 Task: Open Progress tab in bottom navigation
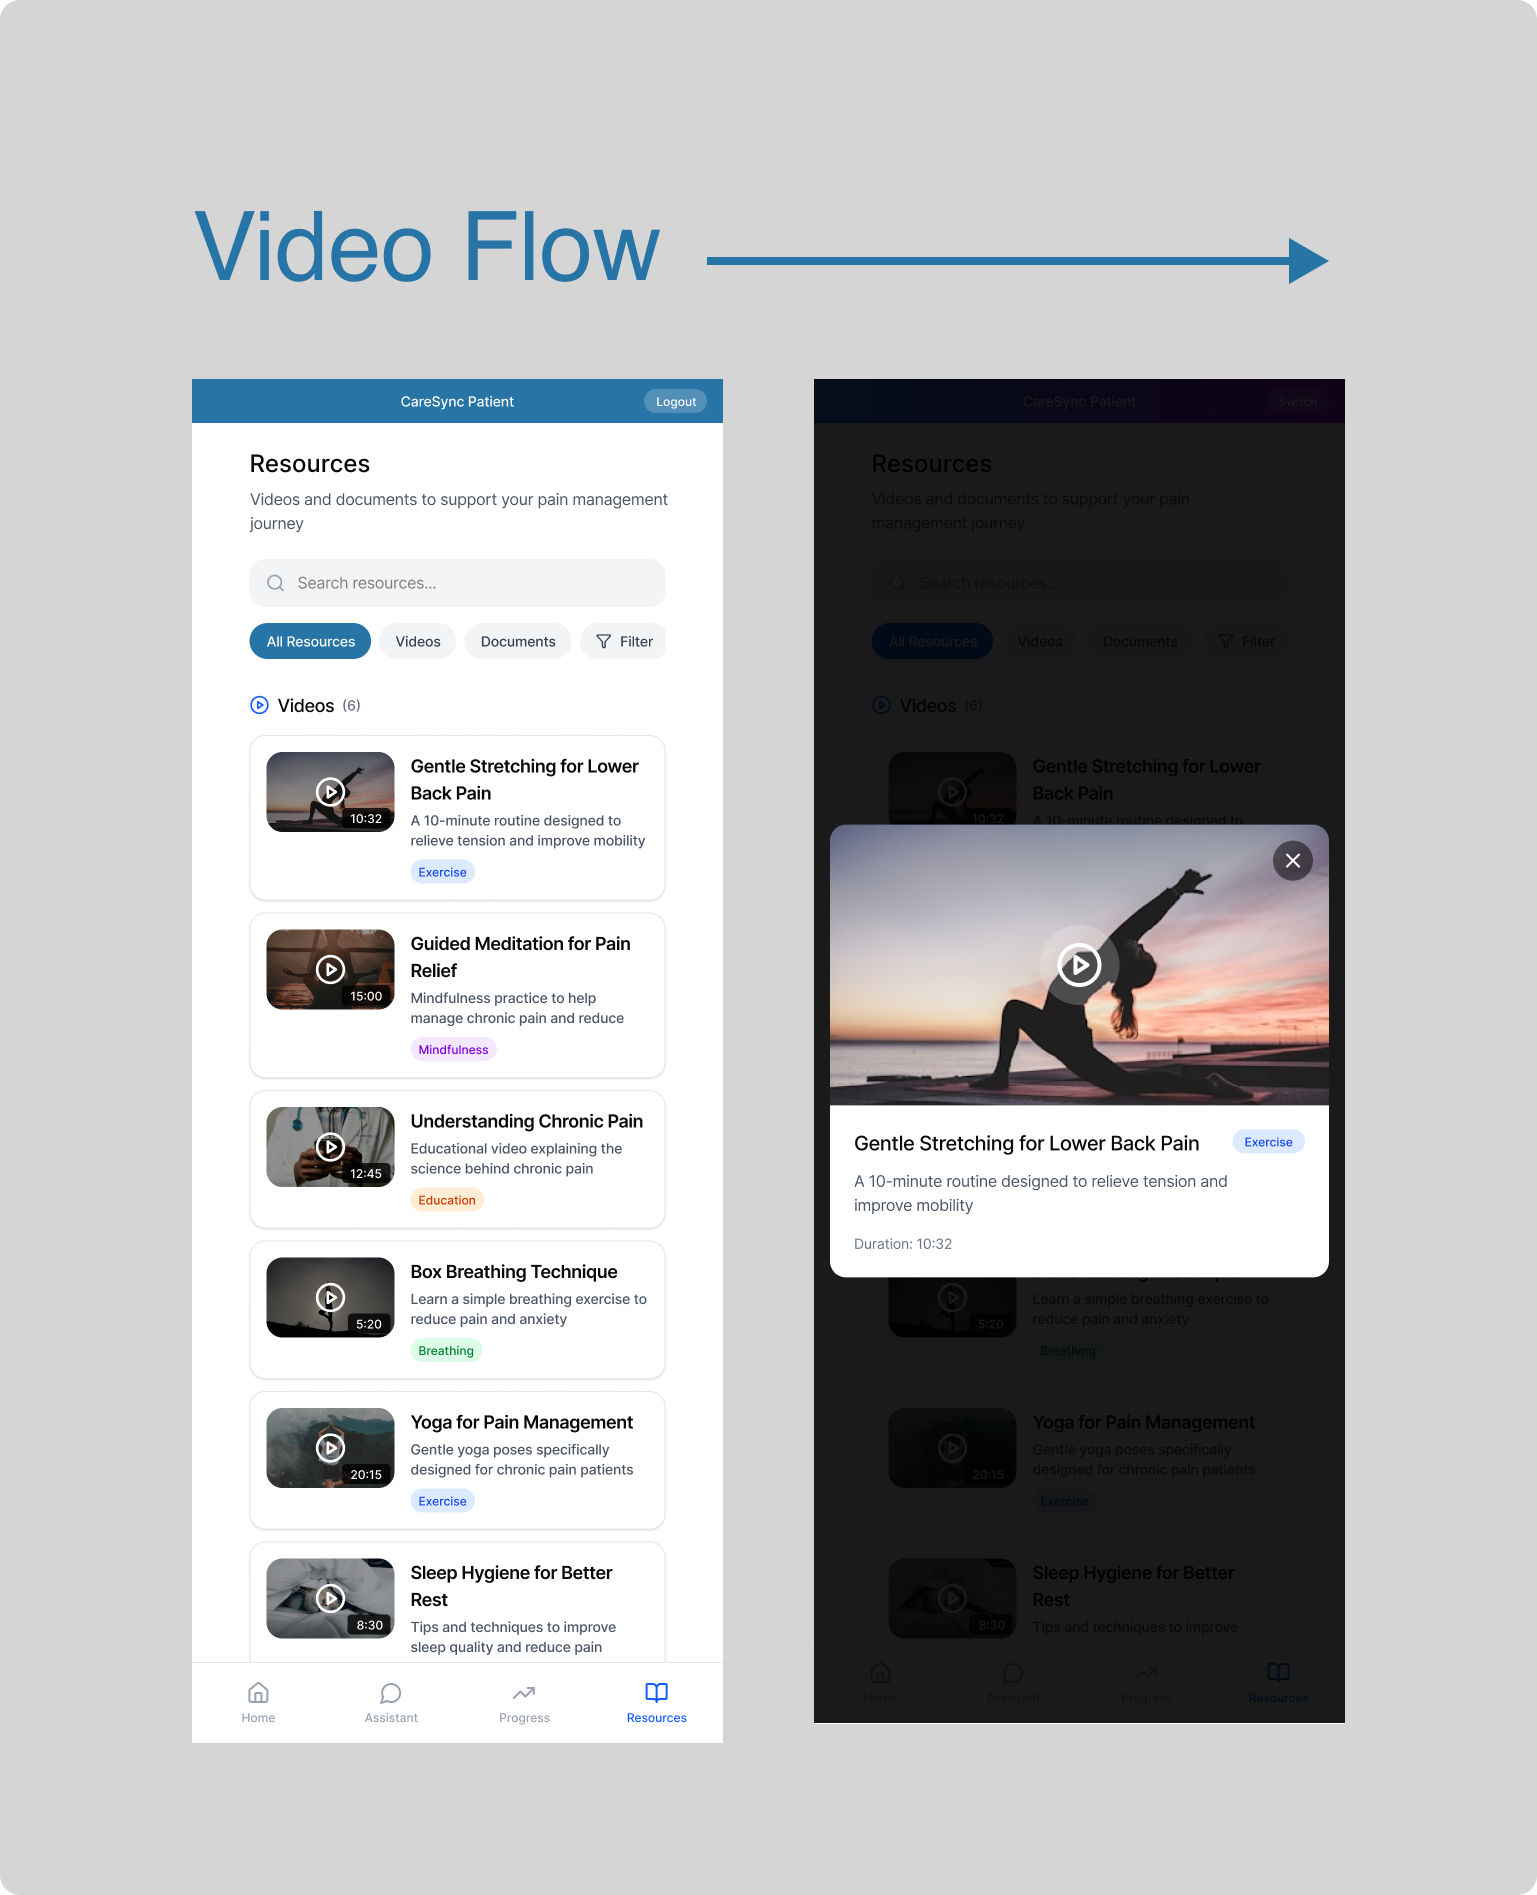(x=524, y=1703)
